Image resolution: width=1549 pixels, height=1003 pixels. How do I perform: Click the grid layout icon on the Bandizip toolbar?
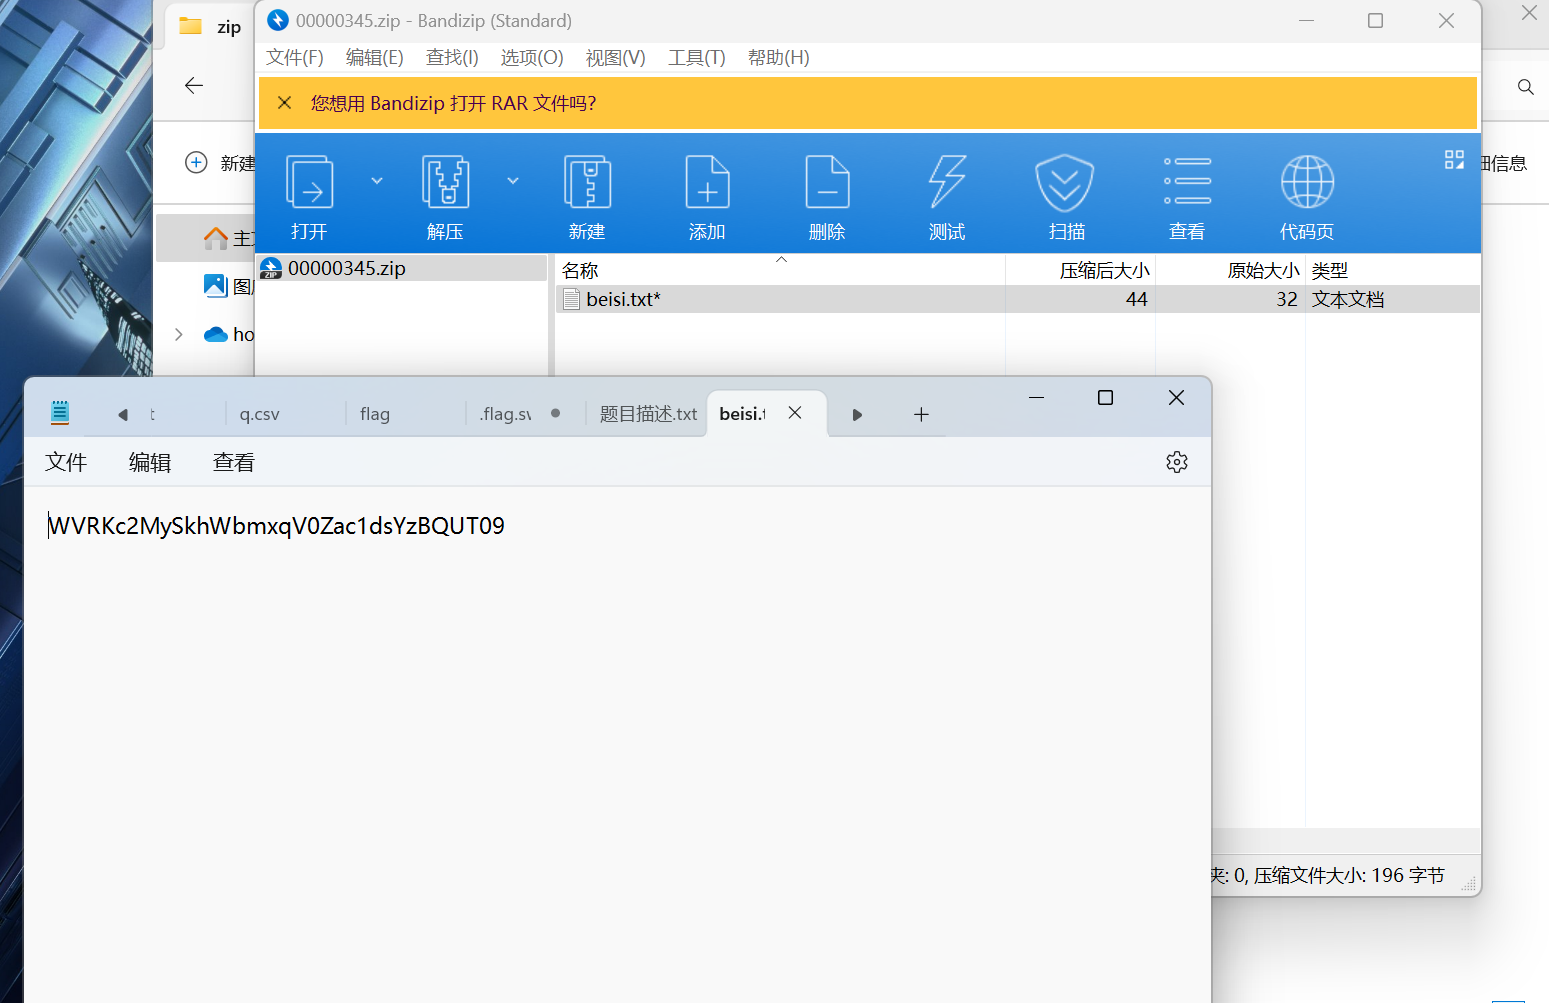pyautogui.click(x=1454, y=160)
